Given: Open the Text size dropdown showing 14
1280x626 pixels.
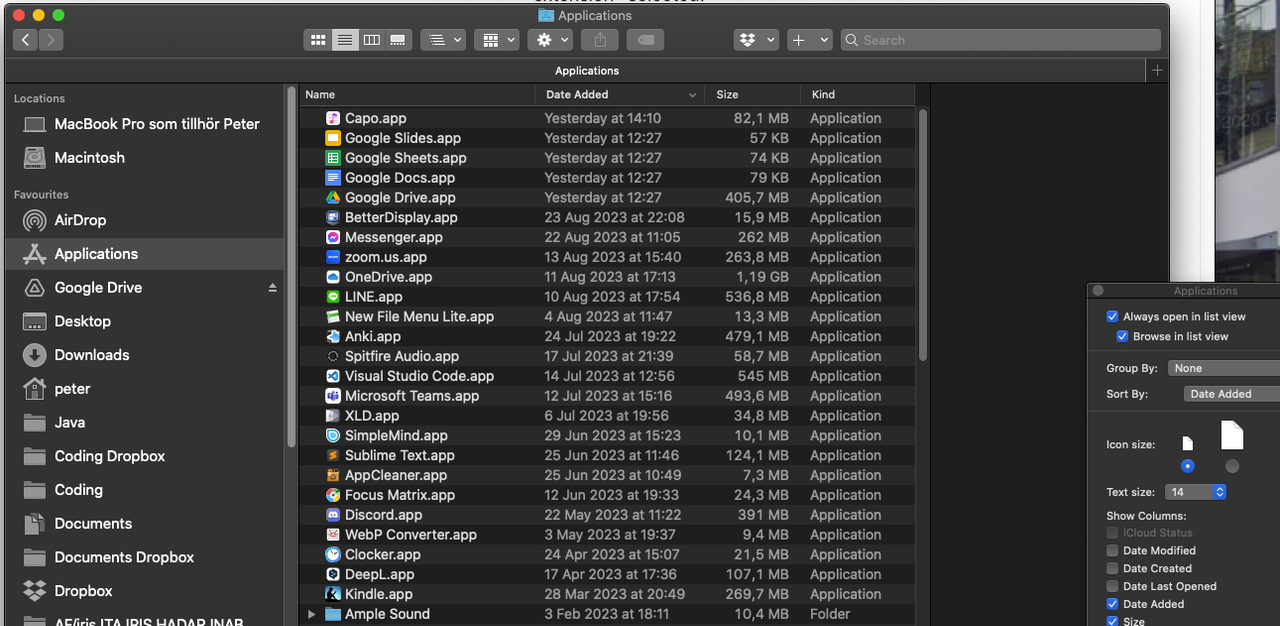Looking at the screenshot, I should (1195, 492).
